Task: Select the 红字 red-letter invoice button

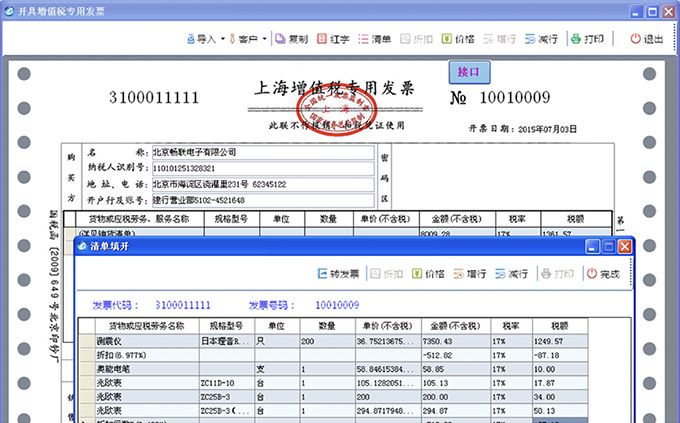Action: [333, 39]
